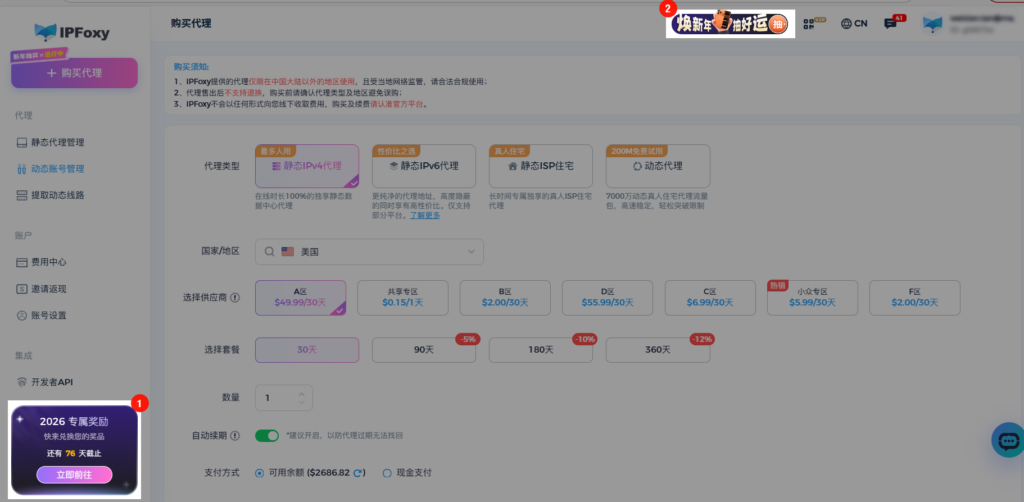Image resolution: width=1024 pixels, height=502 pixels.
Task: Click the 立即前往 button in reward banner
Action: (x=74, y=474)
